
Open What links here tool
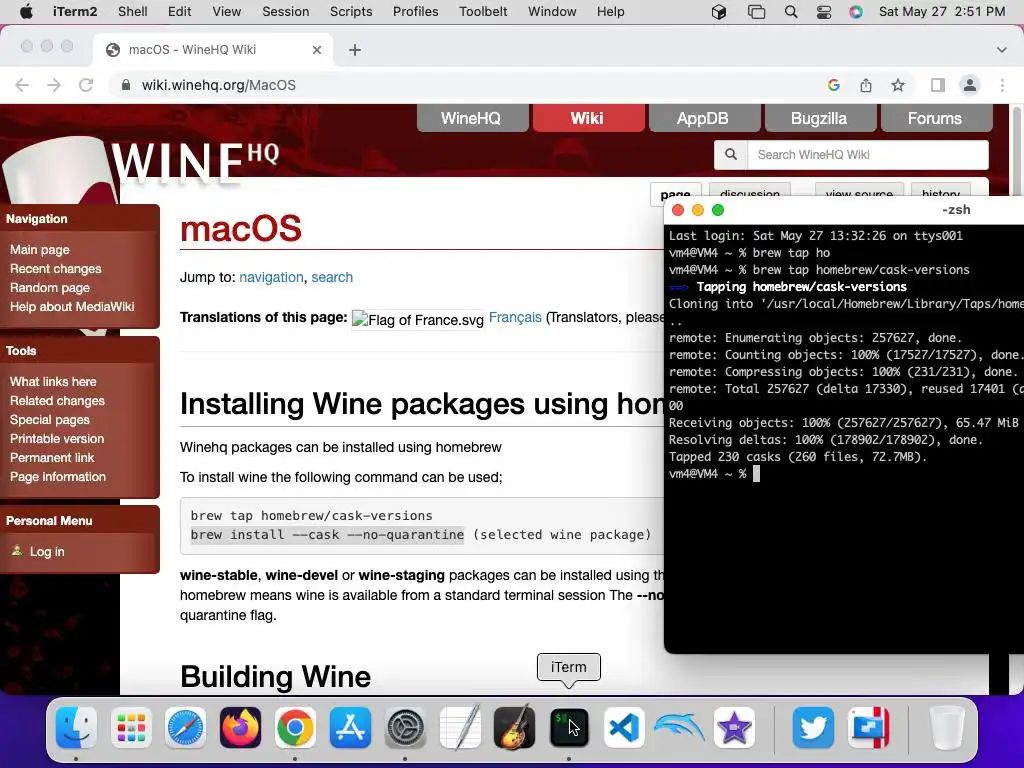(x=53, y=381)
